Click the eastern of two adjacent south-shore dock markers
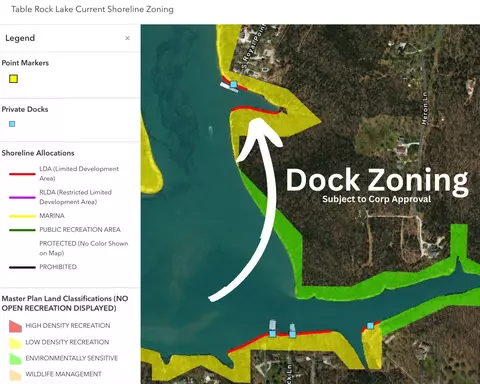 point(293,334)
